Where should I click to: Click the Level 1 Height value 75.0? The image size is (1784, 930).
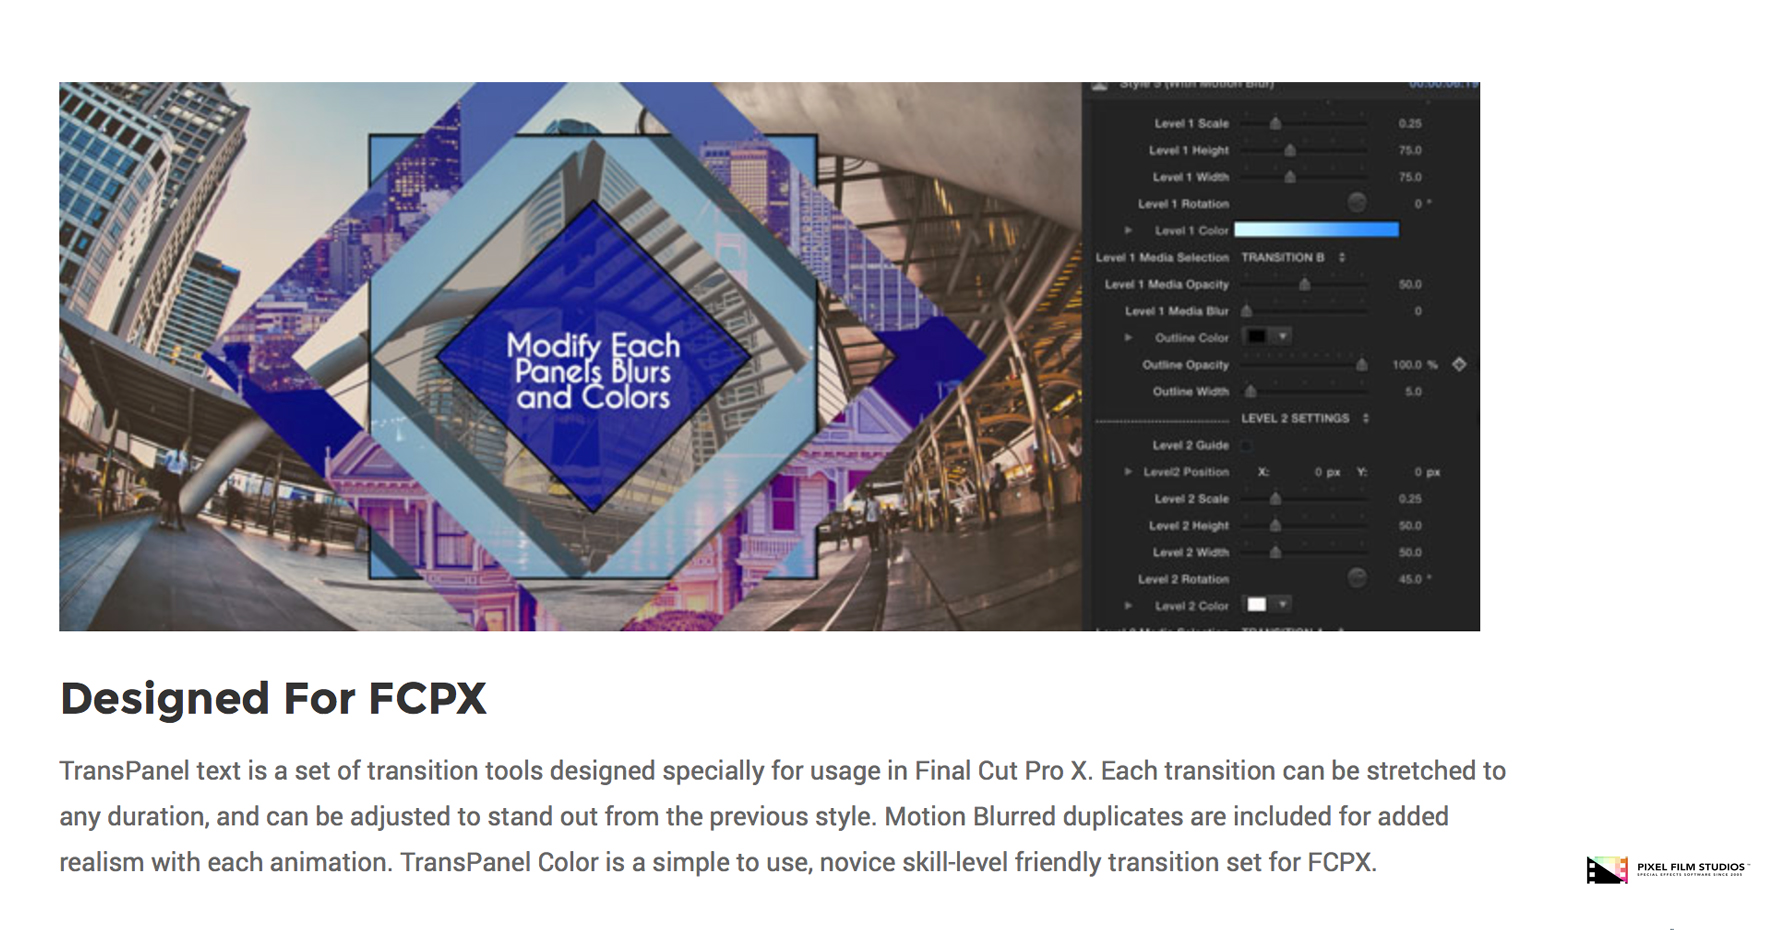click(x=1410, y=150)
